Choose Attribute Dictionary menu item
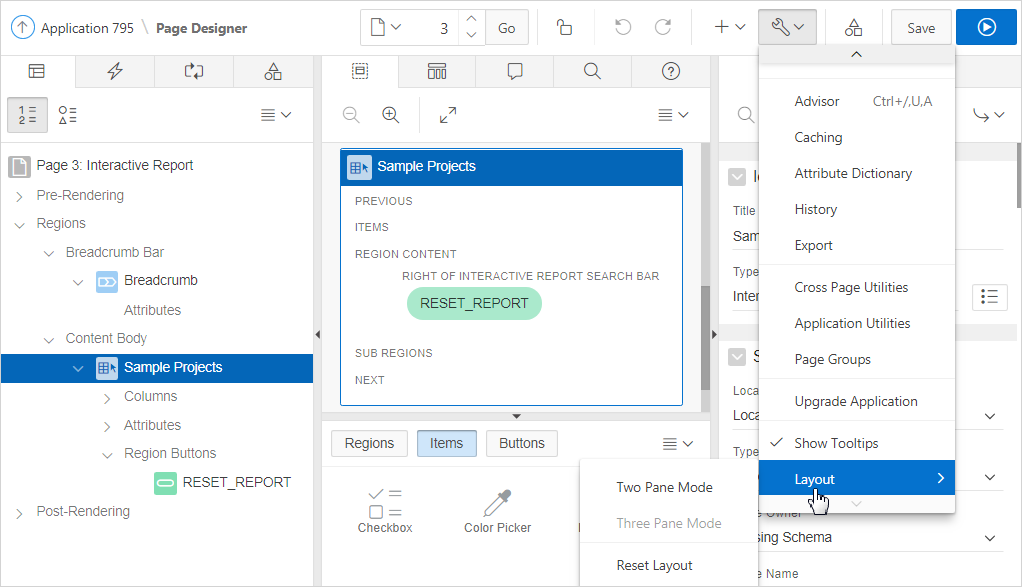The height and width of the screenshot is (587, 1022). [x=857, y=173]
